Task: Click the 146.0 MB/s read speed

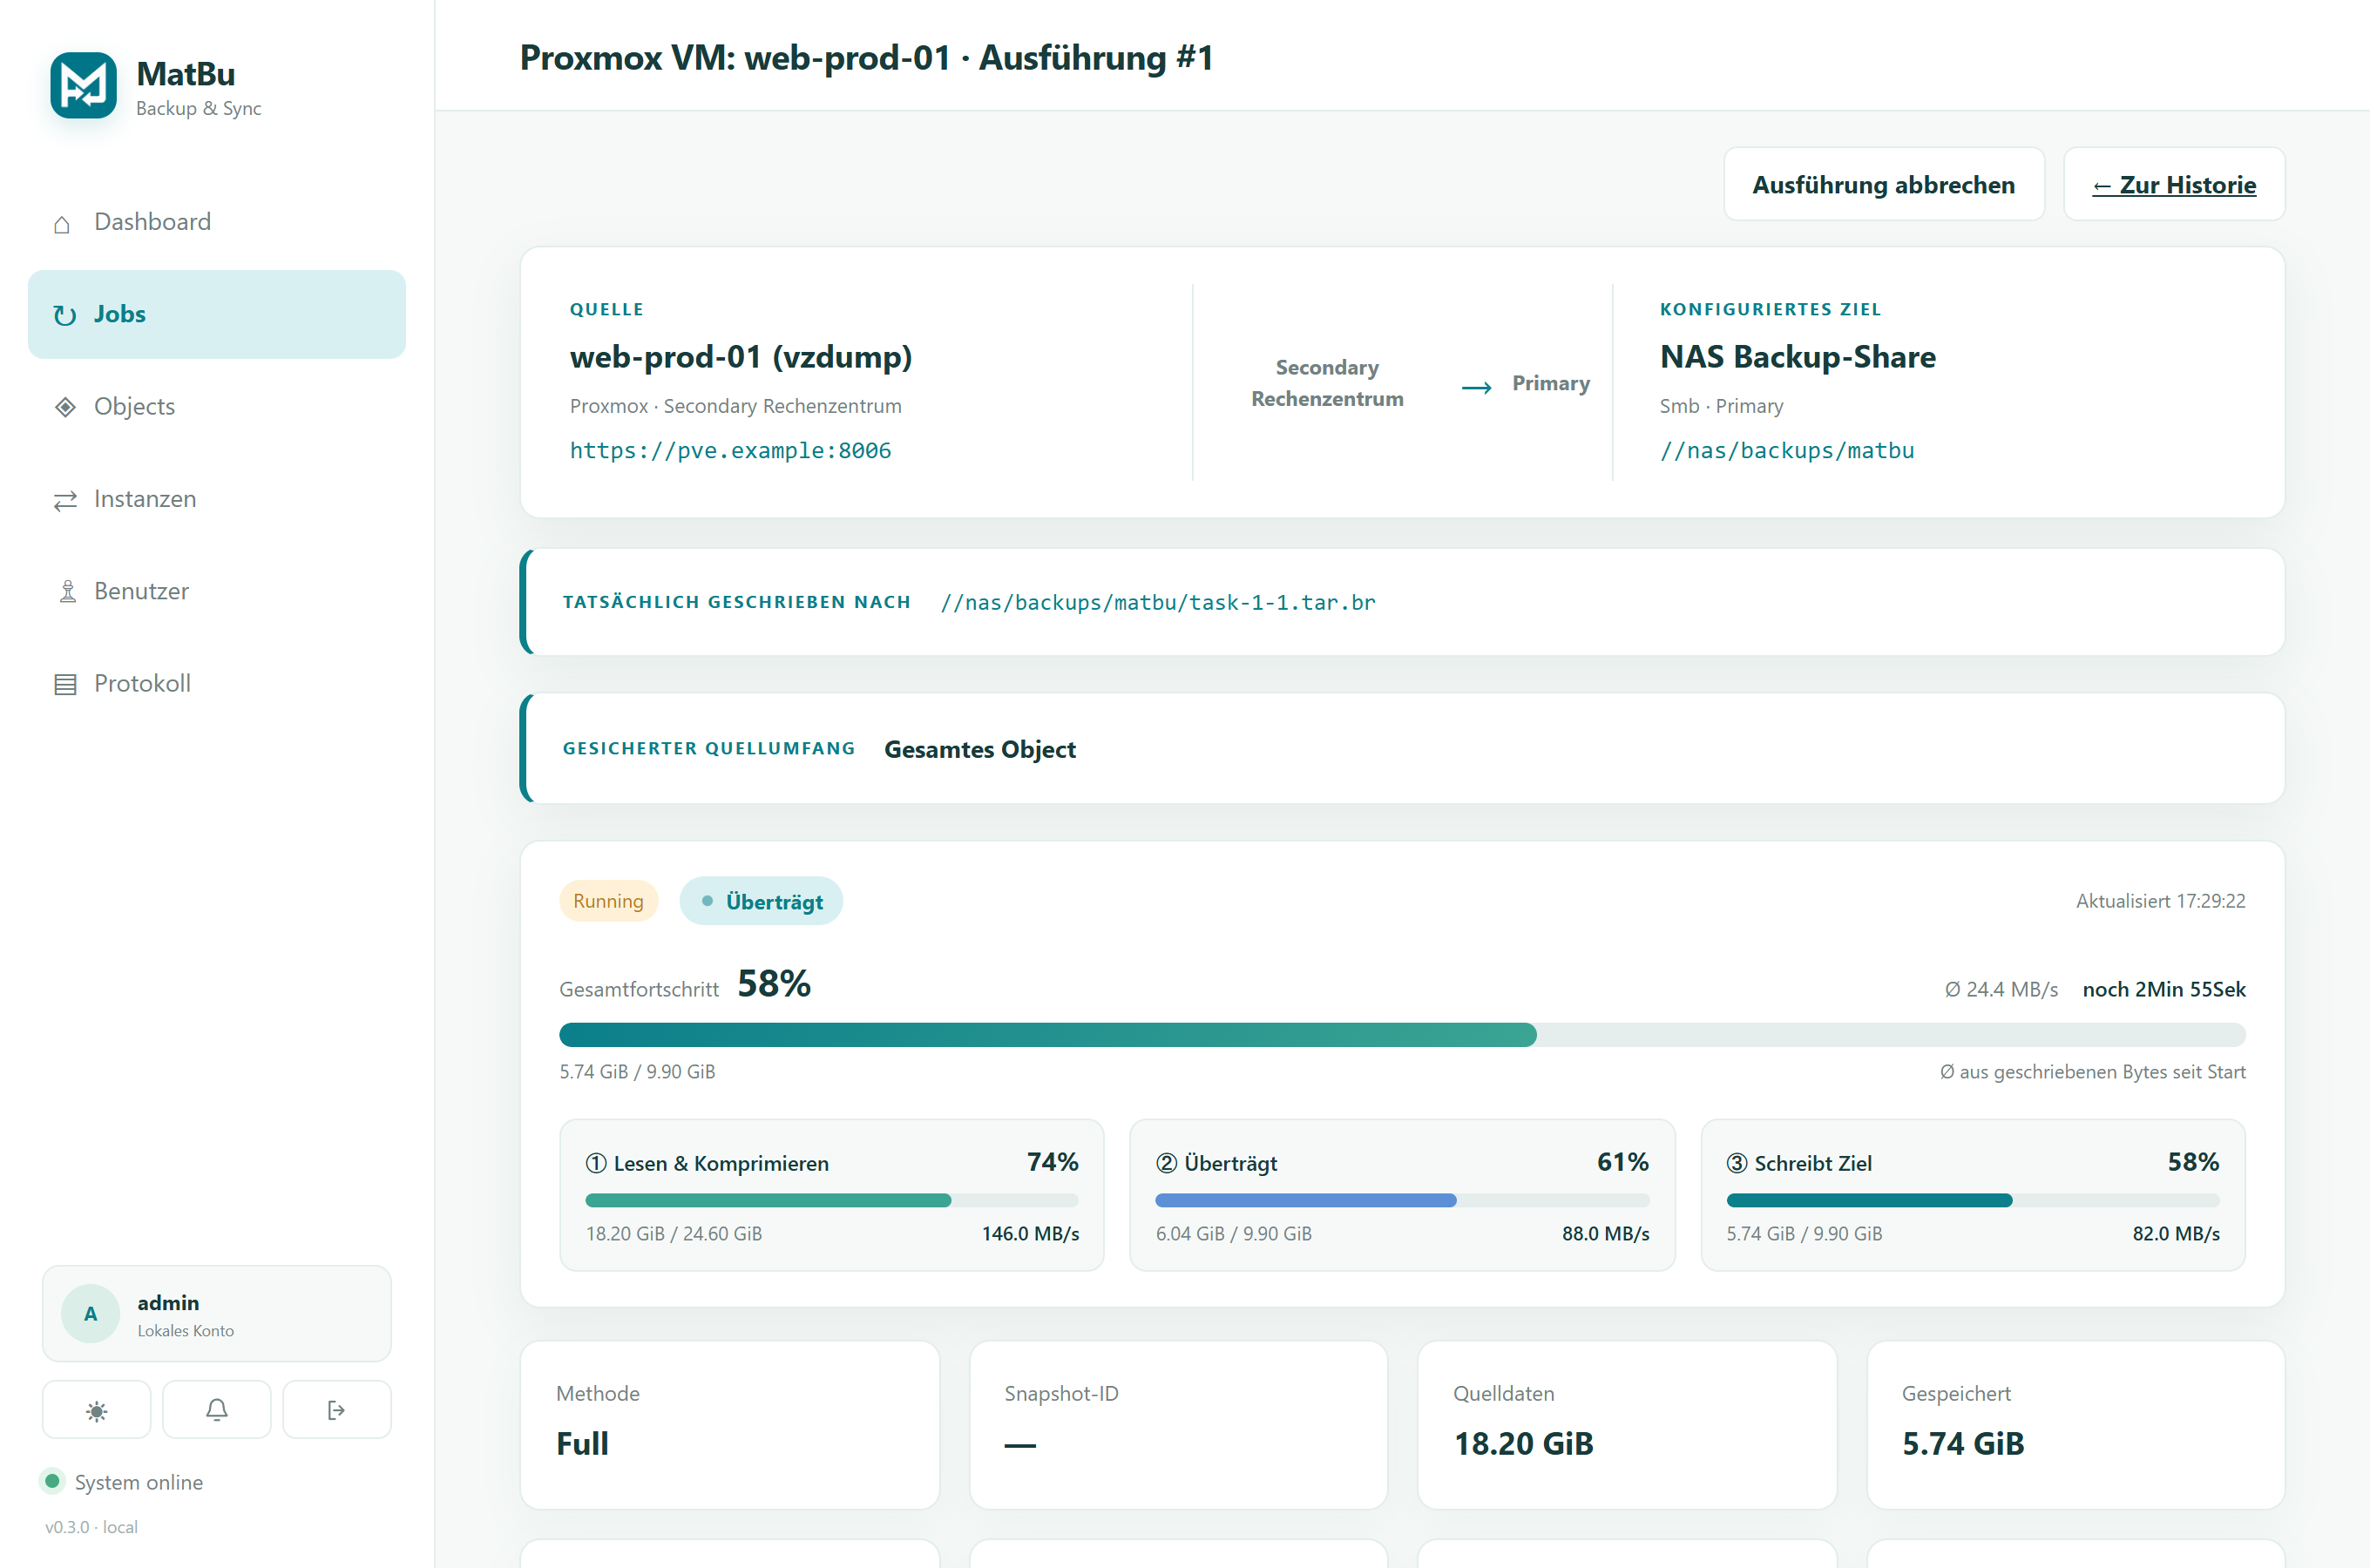Action: pos(1030,1234)
